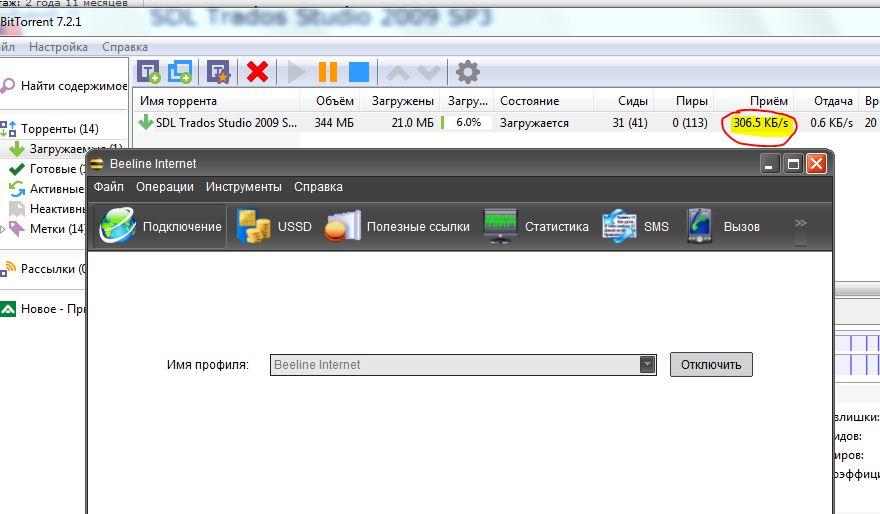880x514 pixels.
Task: Move the torrent down in the queue
Action: 429,72
